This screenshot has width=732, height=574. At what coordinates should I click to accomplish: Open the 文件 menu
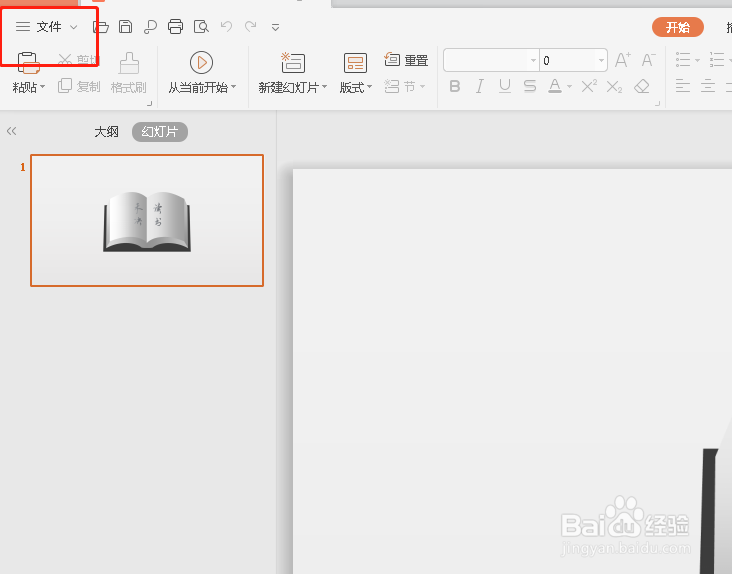pyautogui.click(x=49, y=27)
